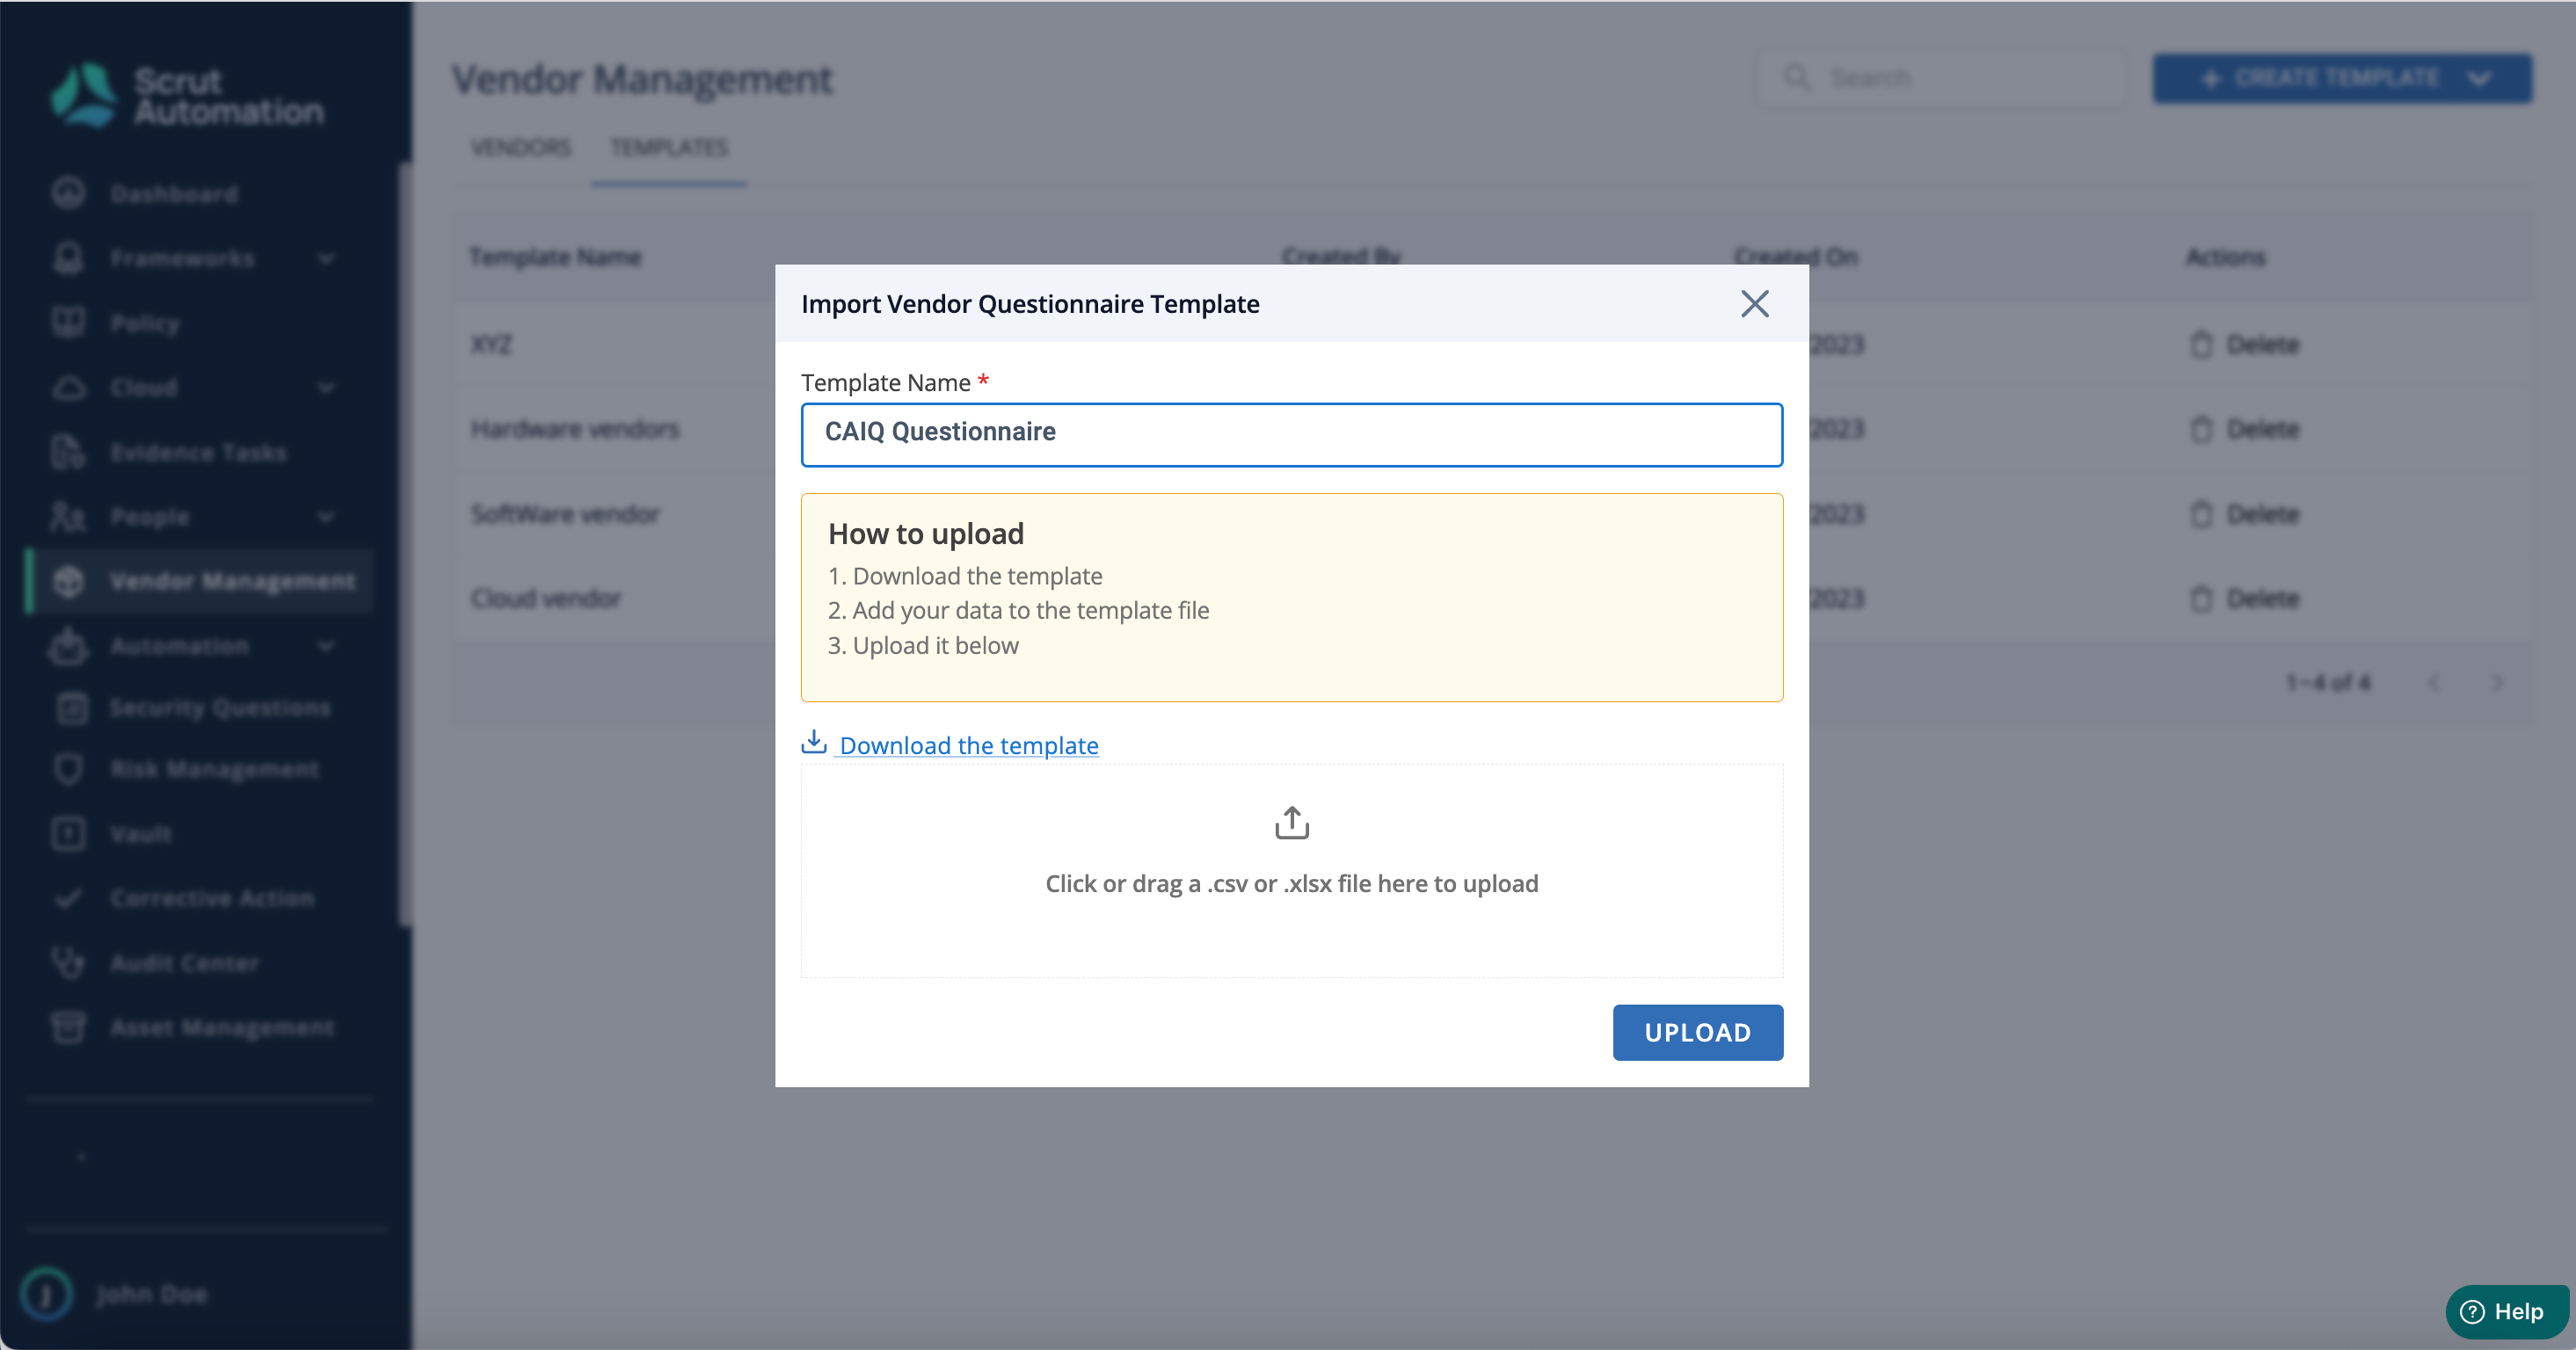Close the Import Vendor Questionnaire Template dialog

tap(1754, 304)
